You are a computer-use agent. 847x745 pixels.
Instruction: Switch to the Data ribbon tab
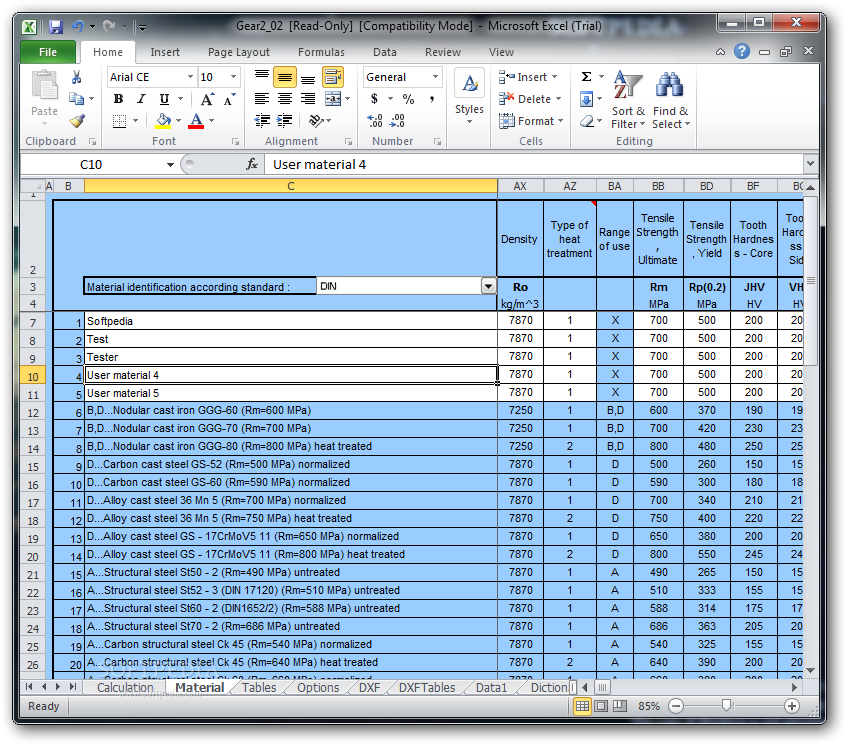[x=385, y=52]
